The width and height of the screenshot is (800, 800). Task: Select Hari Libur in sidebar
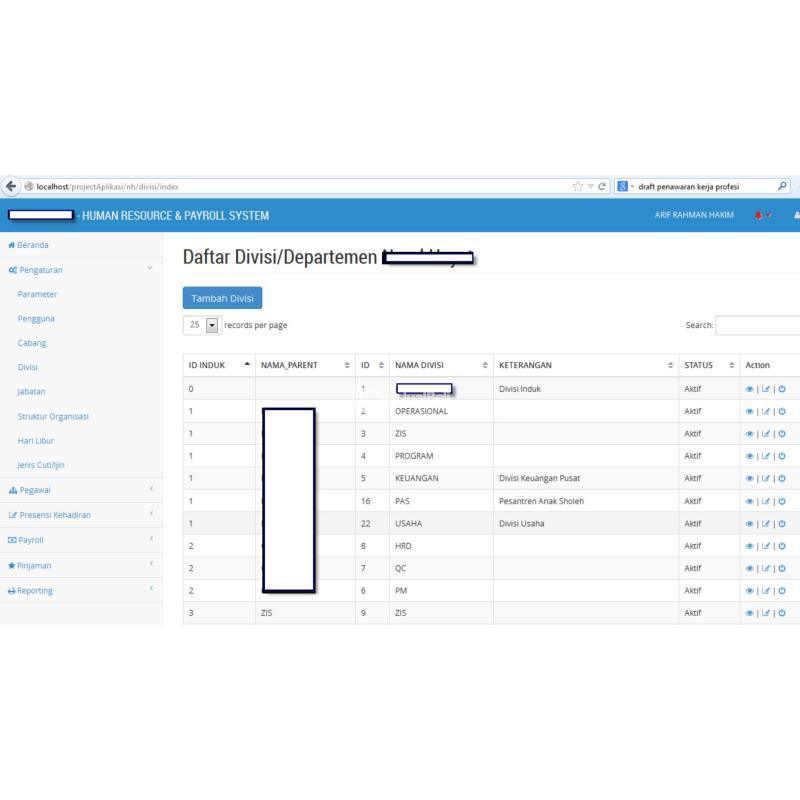point(36,440)
